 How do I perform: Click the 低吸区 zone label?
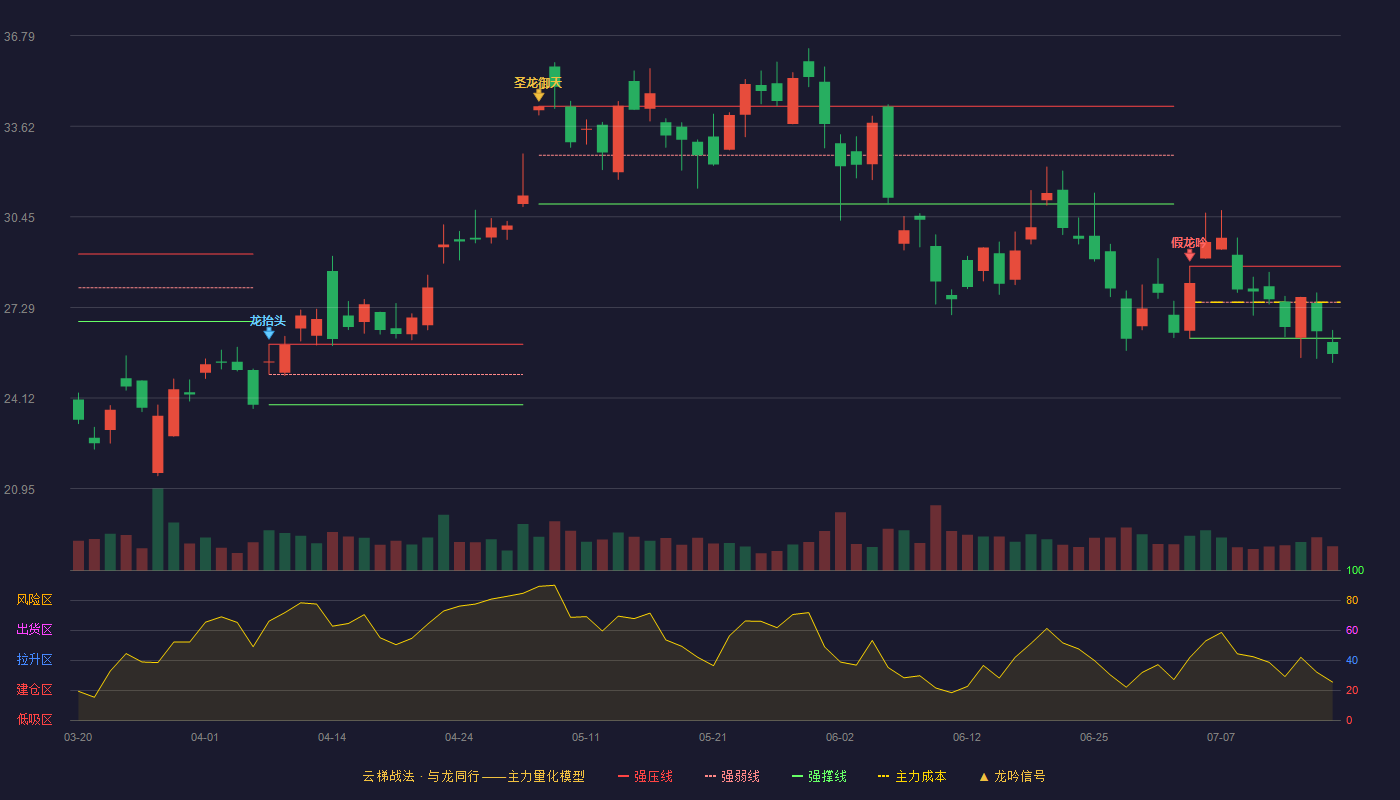(x=34, y=719)
